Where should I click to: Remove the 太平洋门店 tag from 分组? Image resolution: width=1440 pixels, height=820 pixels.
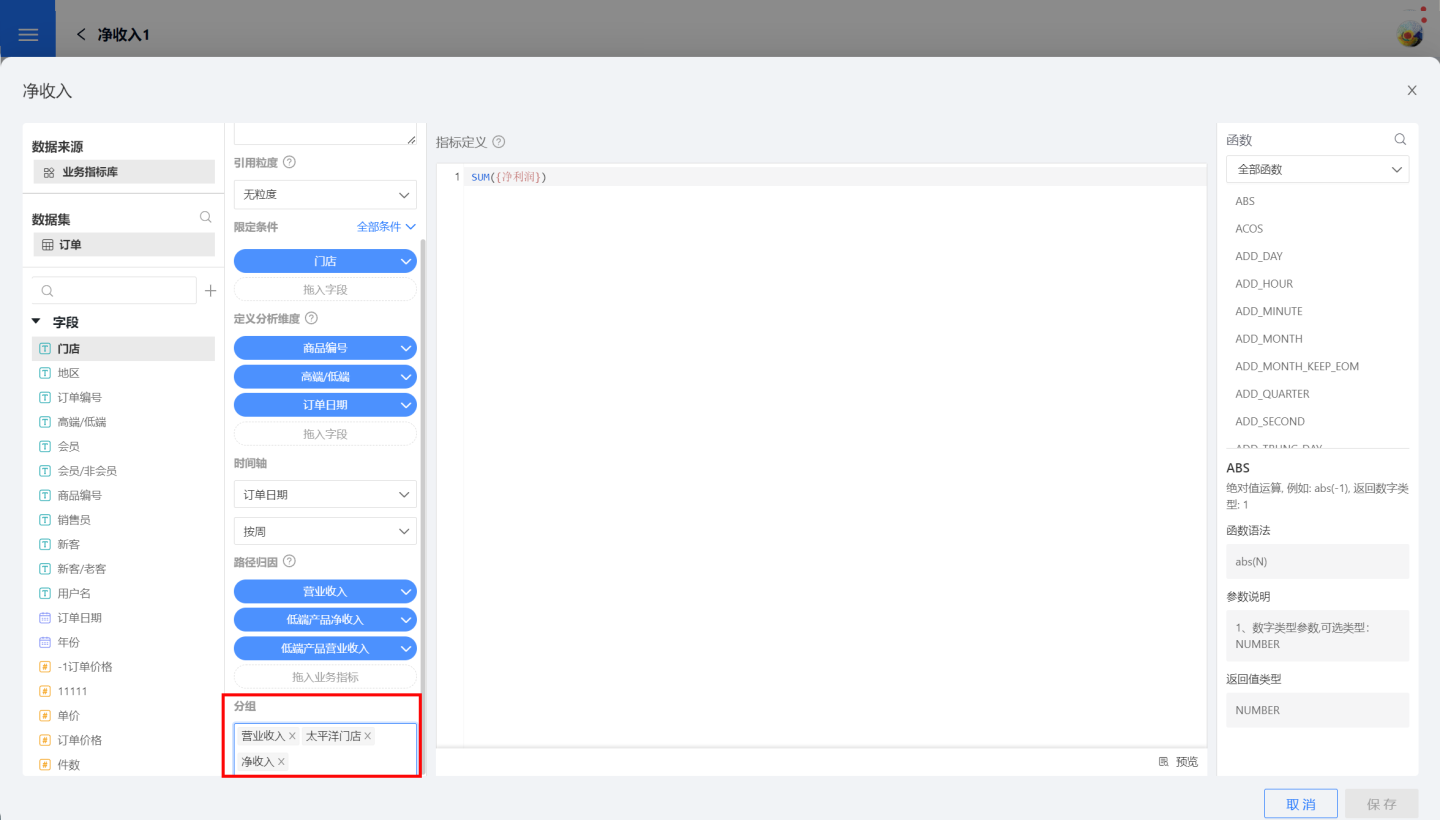(x=368, y=736)
